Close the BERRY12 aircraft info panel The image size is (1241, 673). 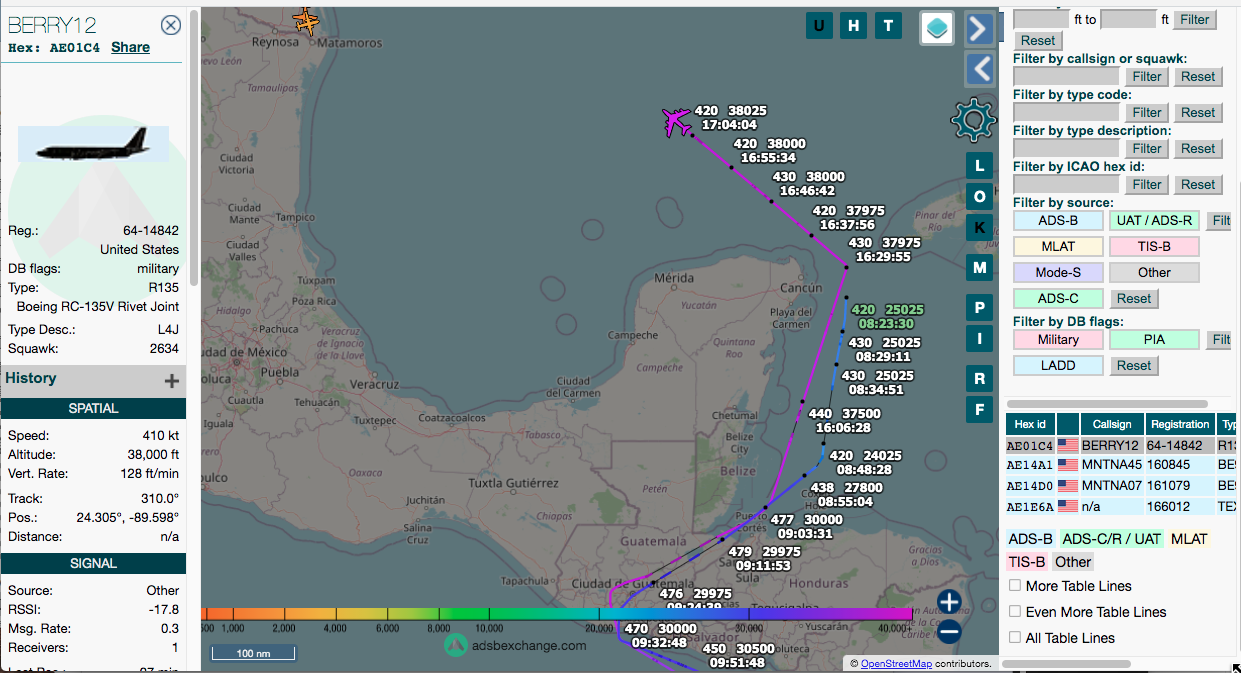point(171,26)
